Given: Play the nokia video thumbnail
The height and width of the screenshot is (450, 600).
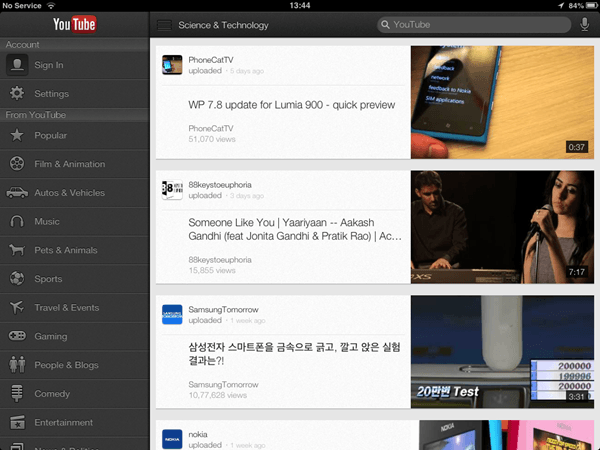Looking at the screenshot, I should (507, 435).
